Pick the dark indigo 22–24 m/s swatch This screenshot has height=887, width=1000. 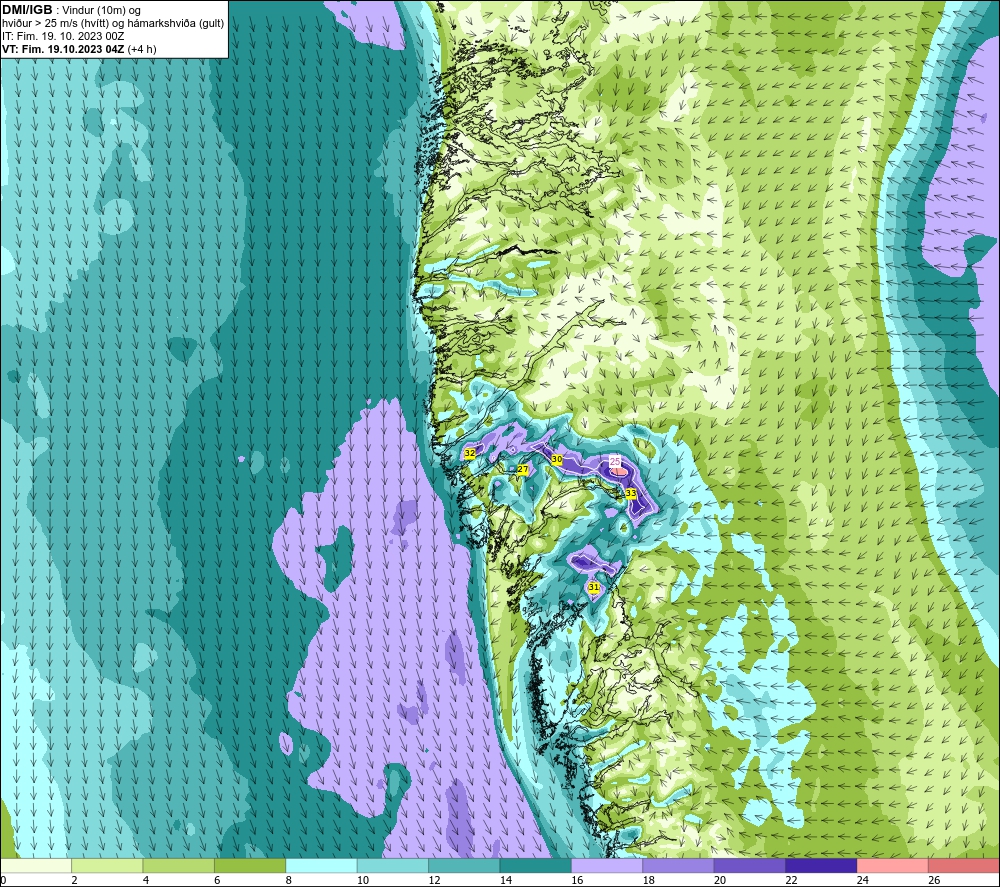821,865
